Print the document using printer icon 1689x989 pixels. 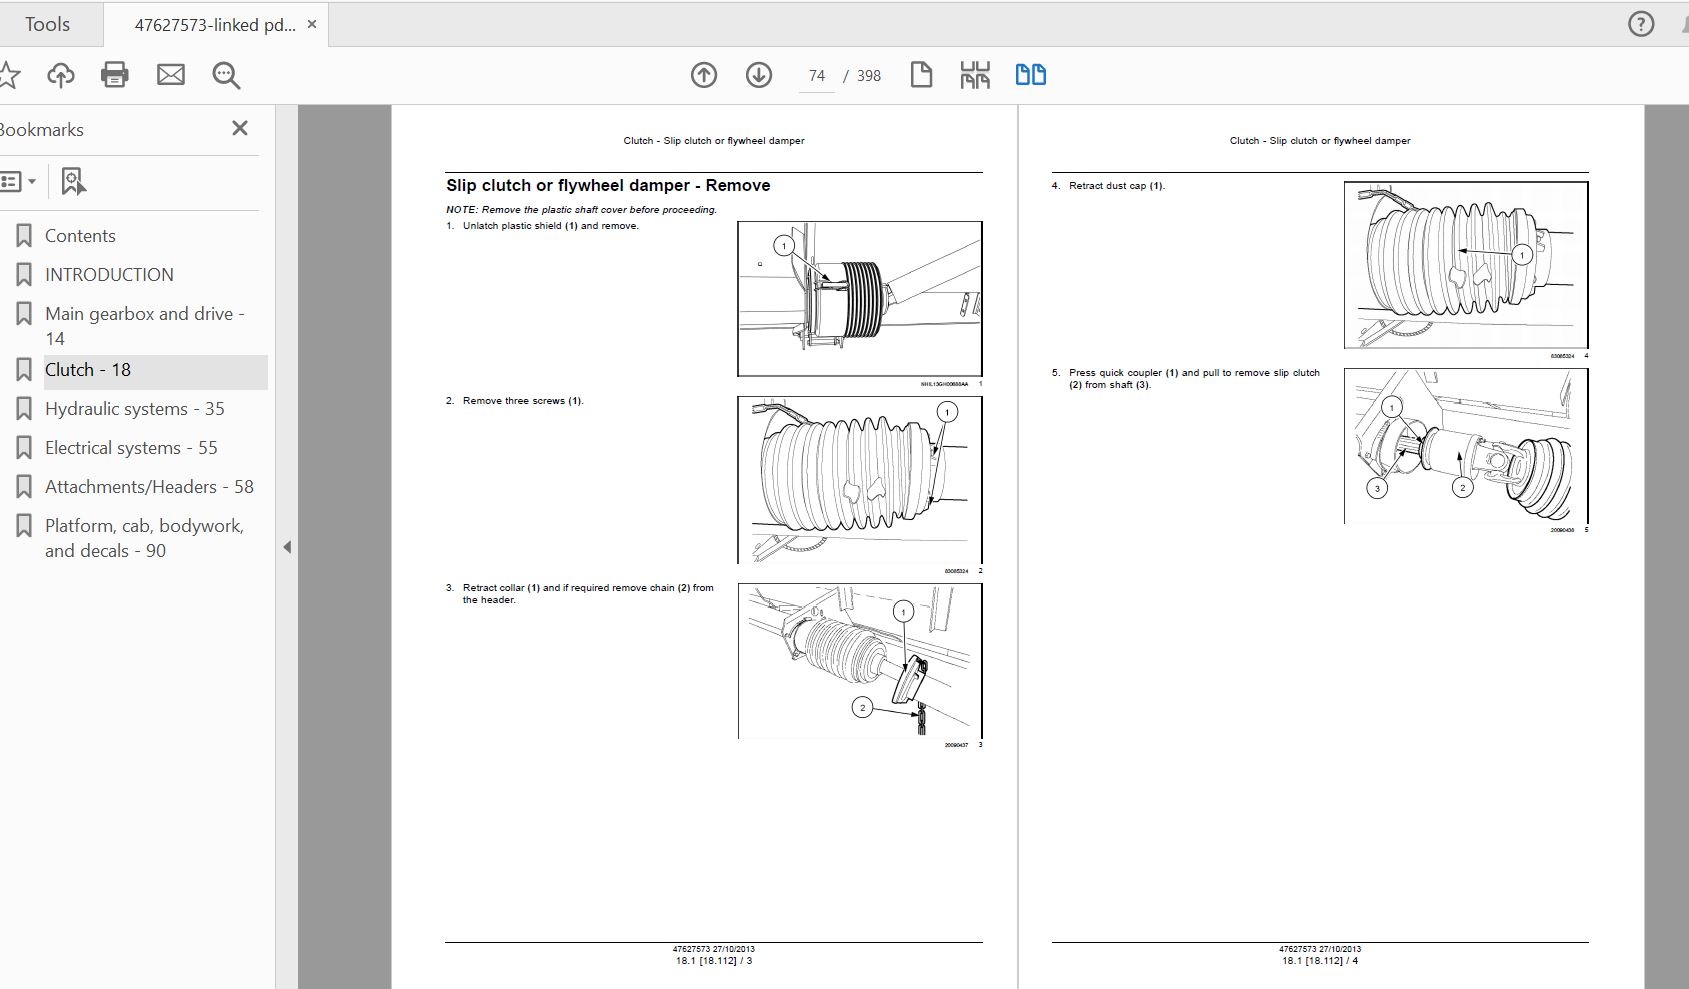click(115, 75)
